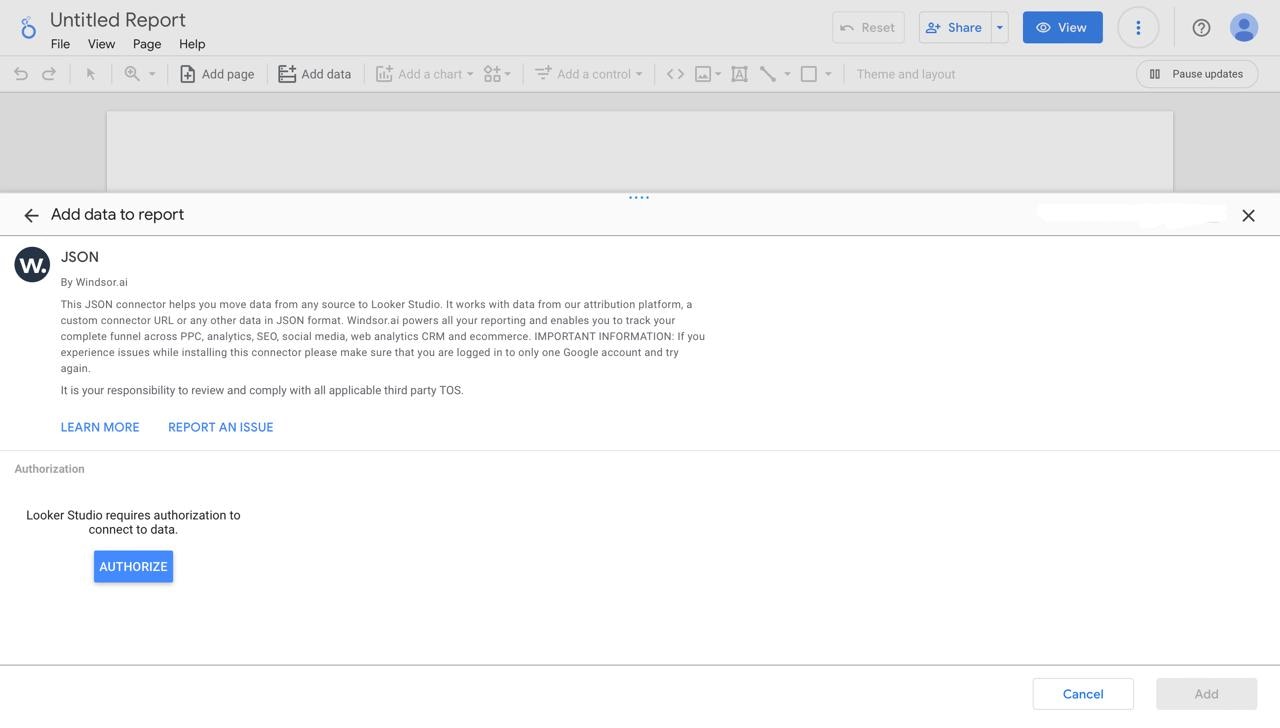Select the selection mode pointer tool
The height and width of the screenshot is (728, 1280).
90,74
